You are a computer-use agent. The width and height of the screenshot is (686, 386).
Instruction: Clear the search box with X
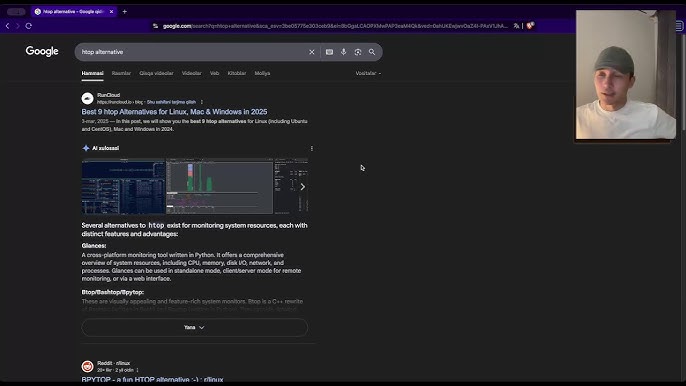[x=312, y=52]
